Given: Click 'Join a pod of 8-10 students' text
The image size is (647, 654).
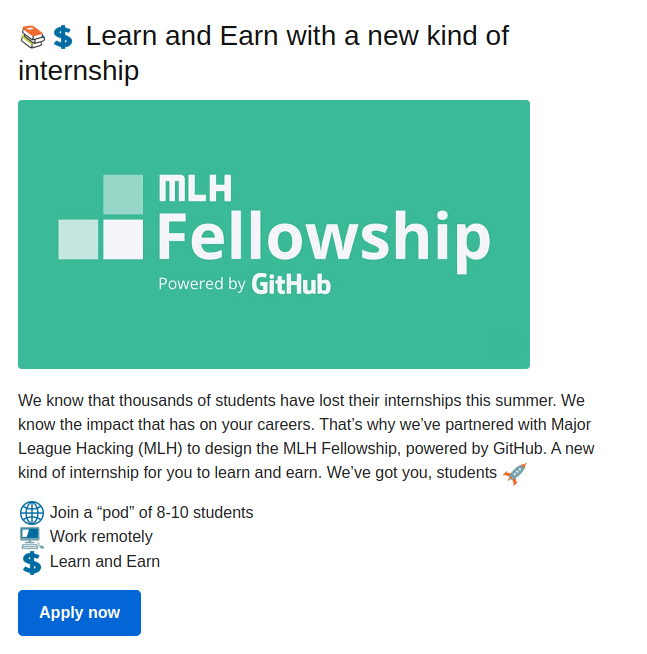Looking at the screenshot, I should tap(151, 513).
